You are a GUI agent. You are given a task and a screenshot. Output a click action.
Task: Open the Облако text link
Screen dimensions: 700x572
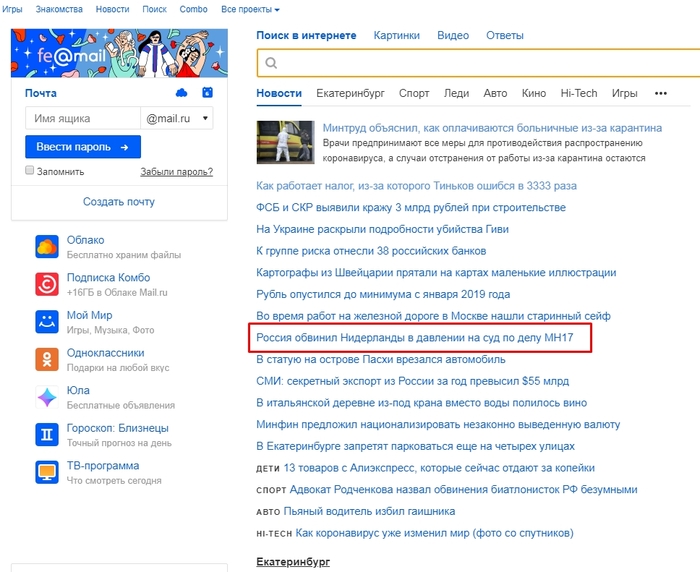click(85, 240)
